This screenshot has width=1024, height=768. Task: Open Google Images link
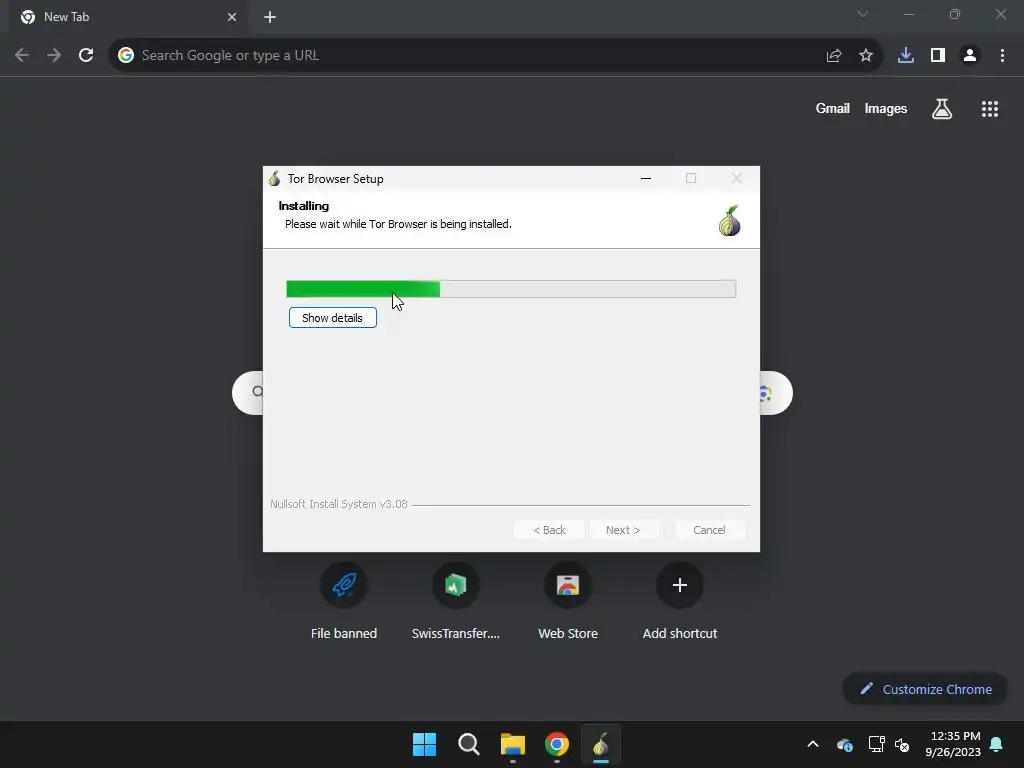[886, 108]
